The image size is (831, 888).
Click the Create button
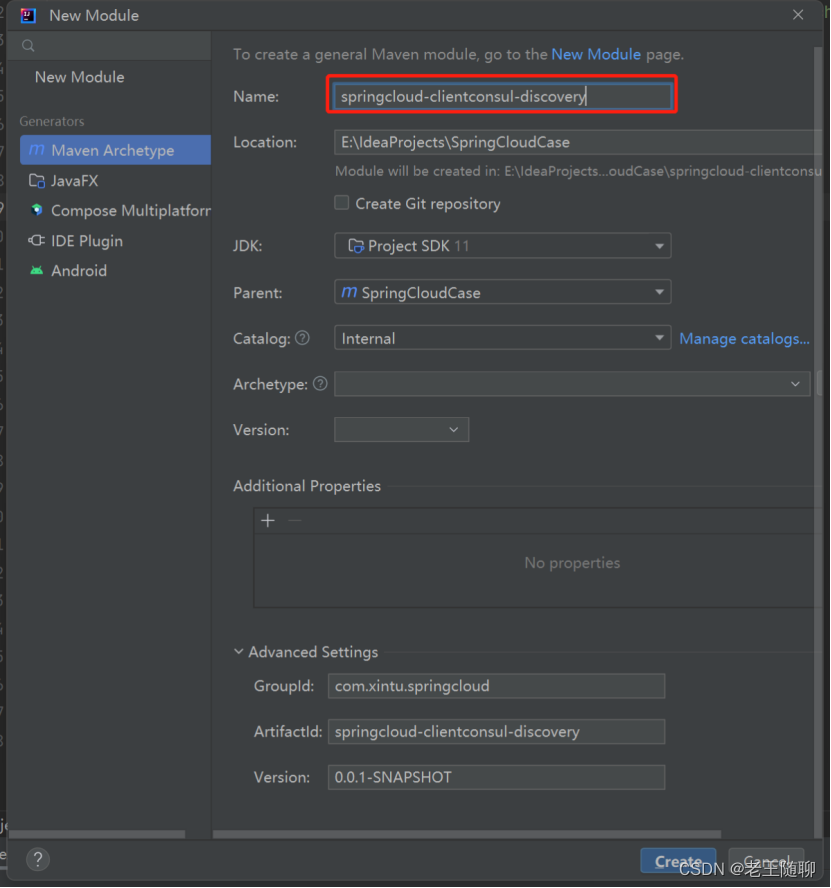click(678, 861)
